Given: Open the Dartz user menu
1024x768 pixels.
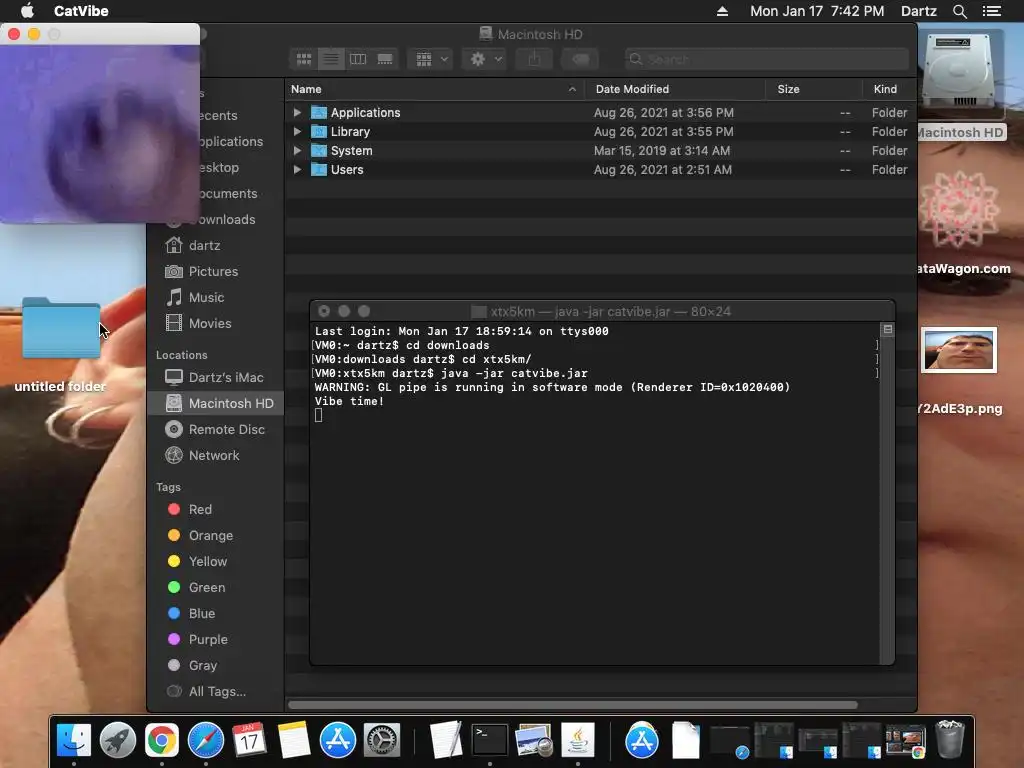Looking at the screenshot, I should [918, 11].
